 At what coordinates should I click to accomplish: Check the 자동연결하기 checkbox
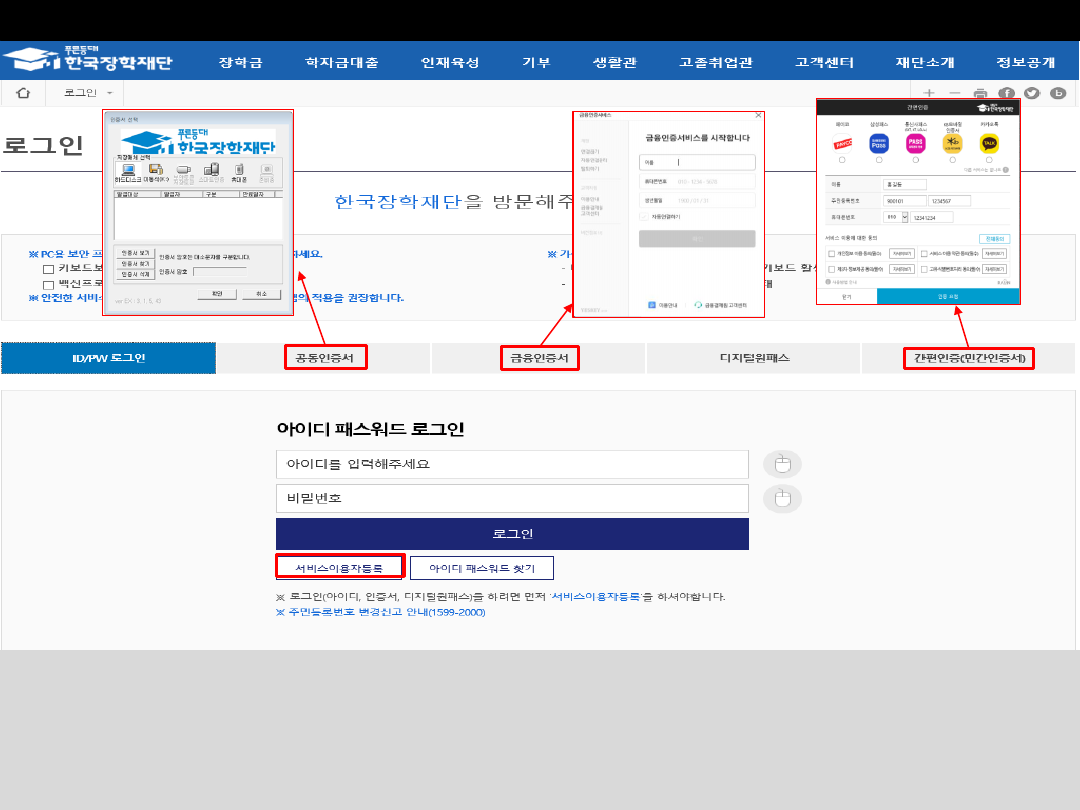[643, 216]
